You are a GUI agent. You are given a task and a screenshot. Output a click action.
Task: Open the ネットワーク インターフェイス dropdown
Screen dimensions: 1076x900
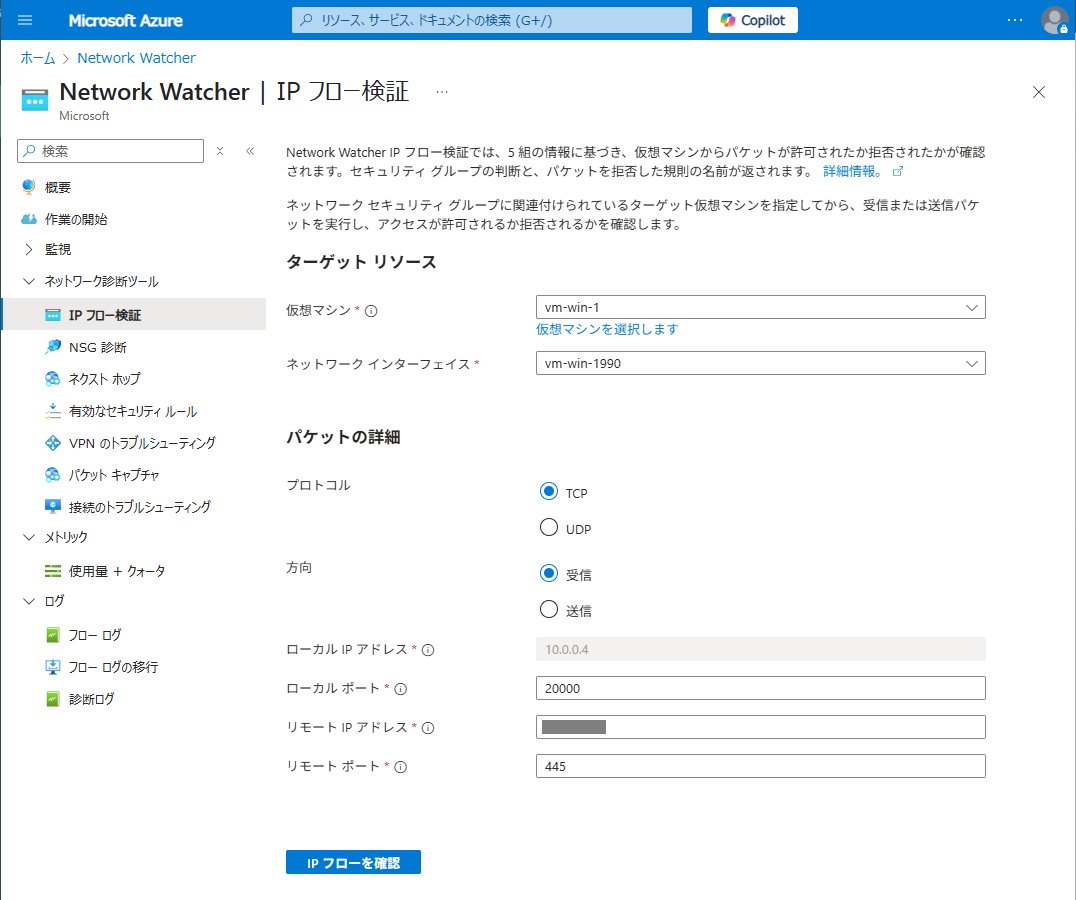(x=760, y=363)
